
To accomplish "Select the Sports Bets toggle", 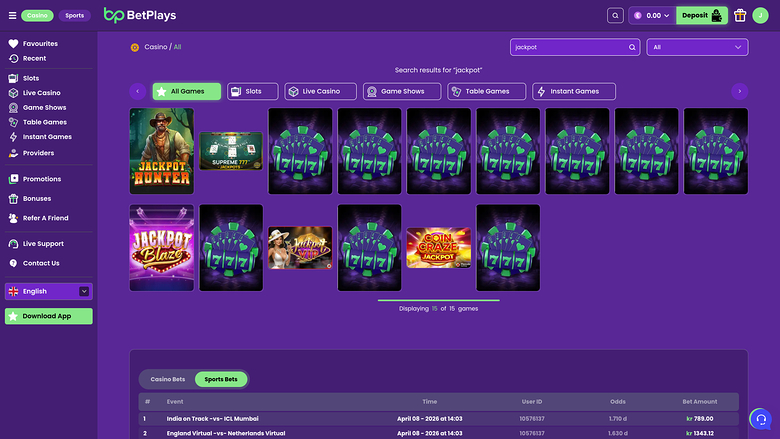I will tap(221, 379).
